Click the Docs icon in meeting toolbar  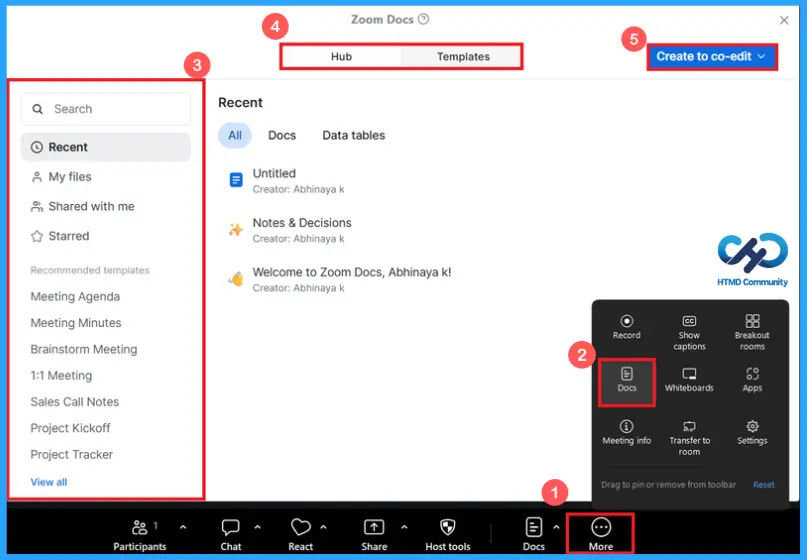(534, 528)
